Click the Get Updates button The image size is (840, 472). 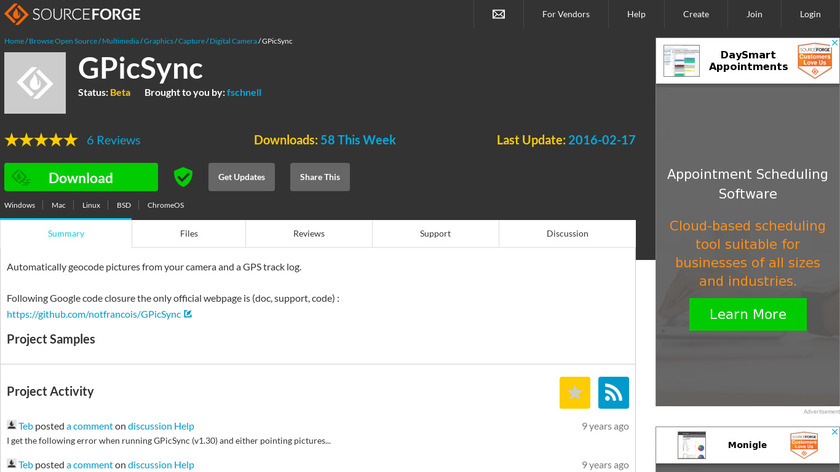coord(242,177)
